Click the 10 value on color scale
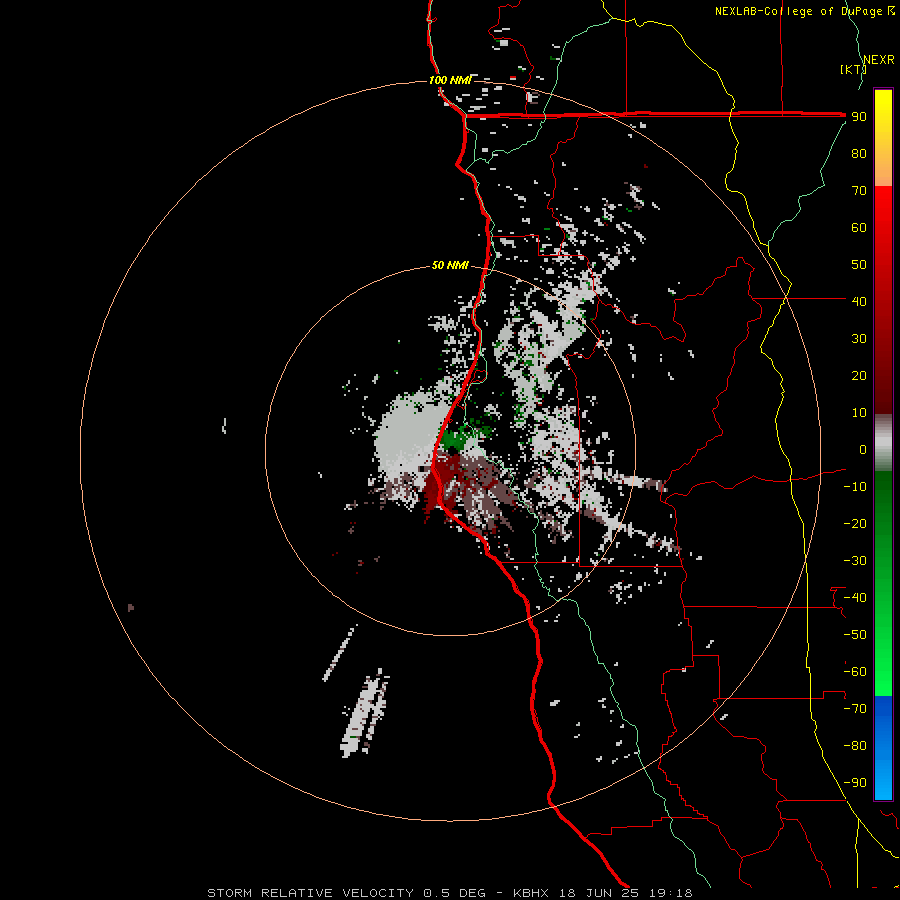This screenshot has height=900, width=900. [x=859, y=413]
